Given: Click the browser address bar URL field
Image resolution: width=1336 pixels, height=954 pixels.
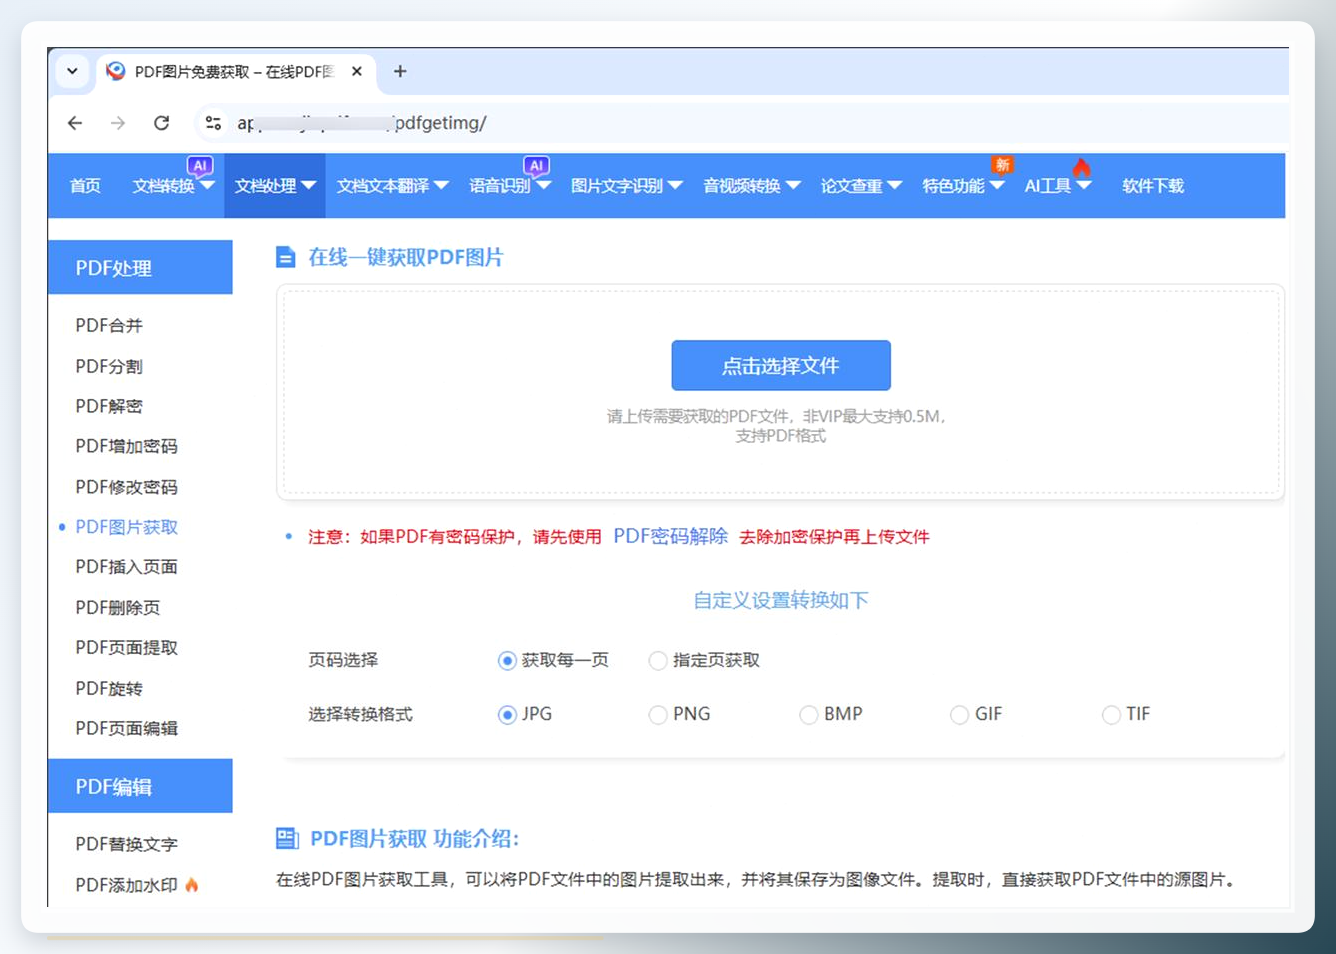Looking at the screenshot, I should tap(740, 123).
